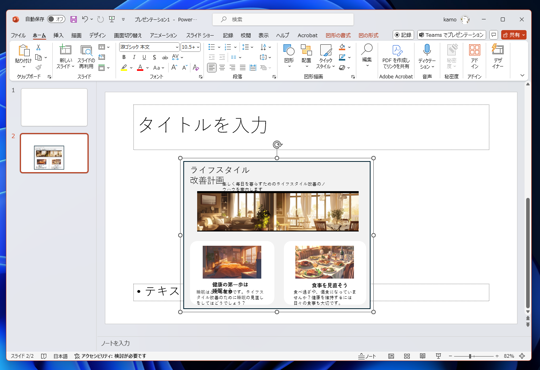Click Present in Teams button
540x370 pixels.
click(451, 35)
